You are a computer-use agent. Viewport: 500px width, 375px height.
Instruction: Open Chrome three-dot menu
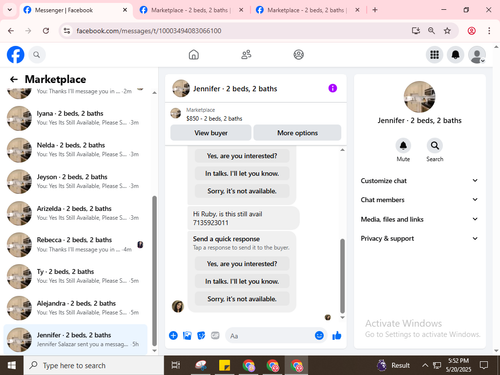[x=489, y=31]
